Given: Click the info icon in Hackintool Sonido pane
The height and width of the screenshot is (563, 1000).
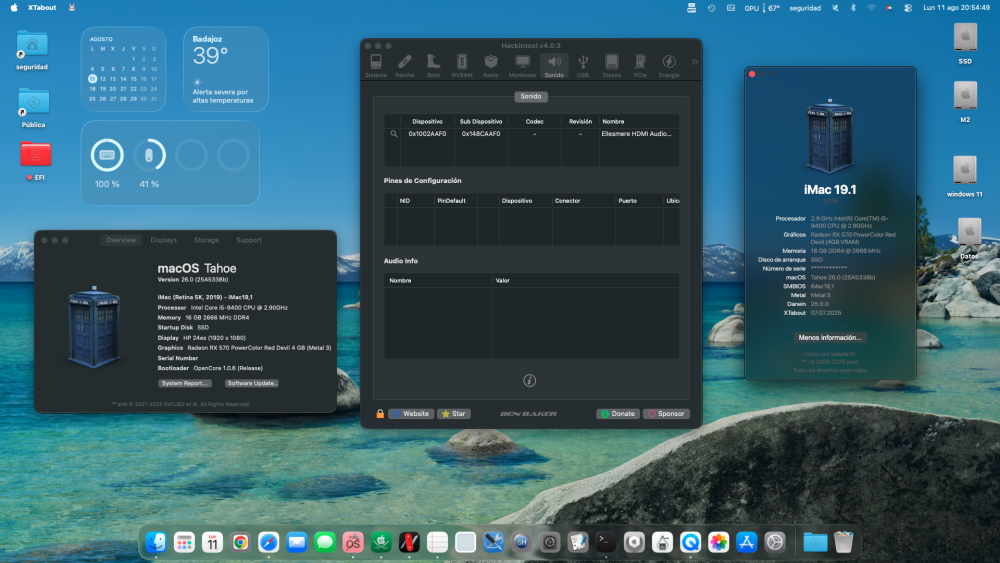Looking at the screenshot, I should tap(529, 381).
